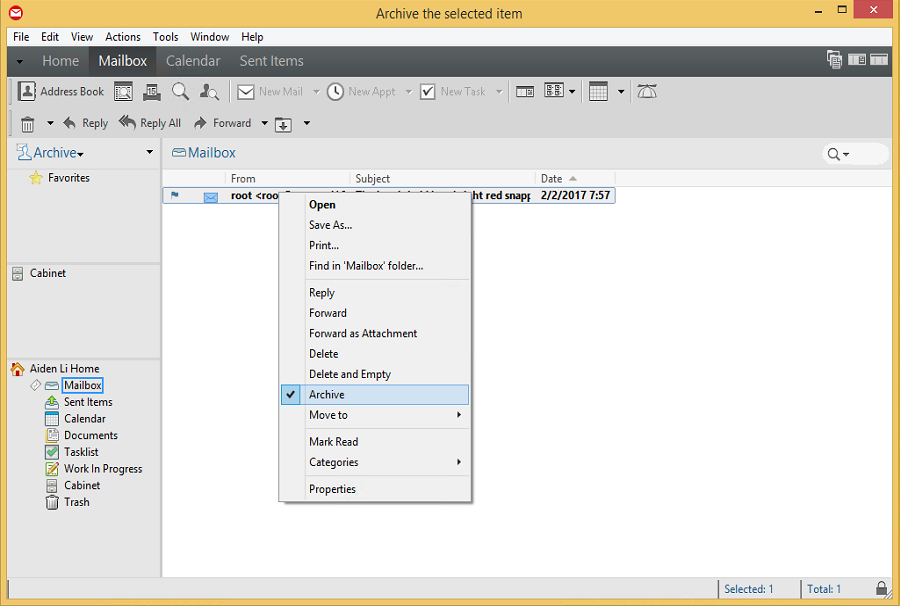This screenshot has height=606, width=900.
Task: Click the magnifier Find icon in toolbar
Action: click(x=180, y=91)
